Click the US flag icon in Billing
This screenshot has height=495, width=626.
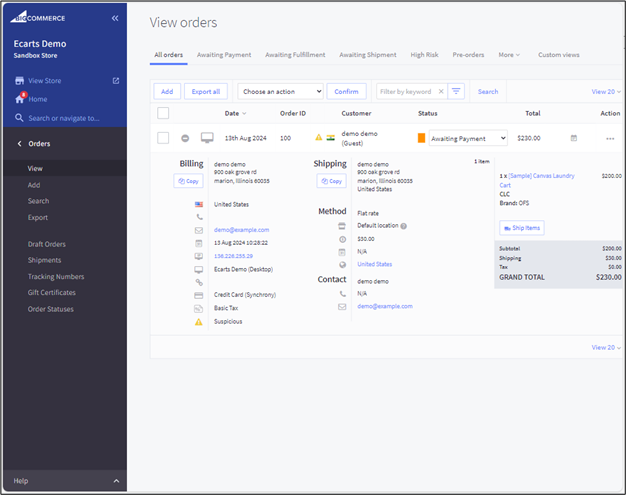(x=198, y=204)
